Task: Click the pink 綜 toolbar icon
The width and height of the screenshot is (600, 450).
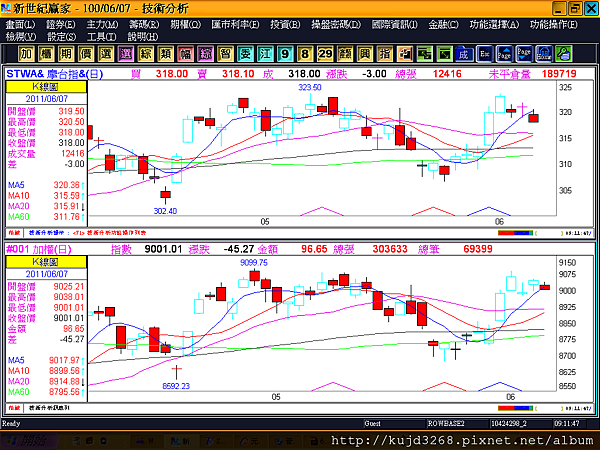Action: coord(205,54)
